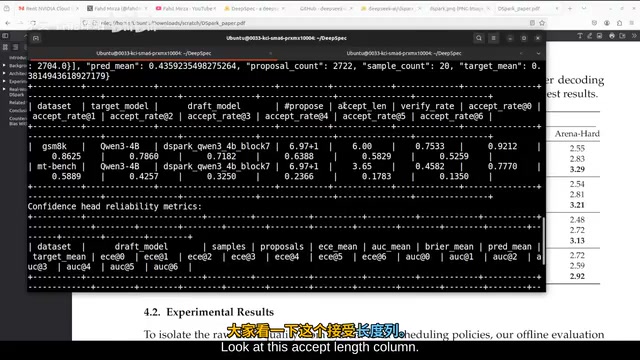
Task: Maximize the DeepSpec terminal window
Action: (x=524, y=38)
